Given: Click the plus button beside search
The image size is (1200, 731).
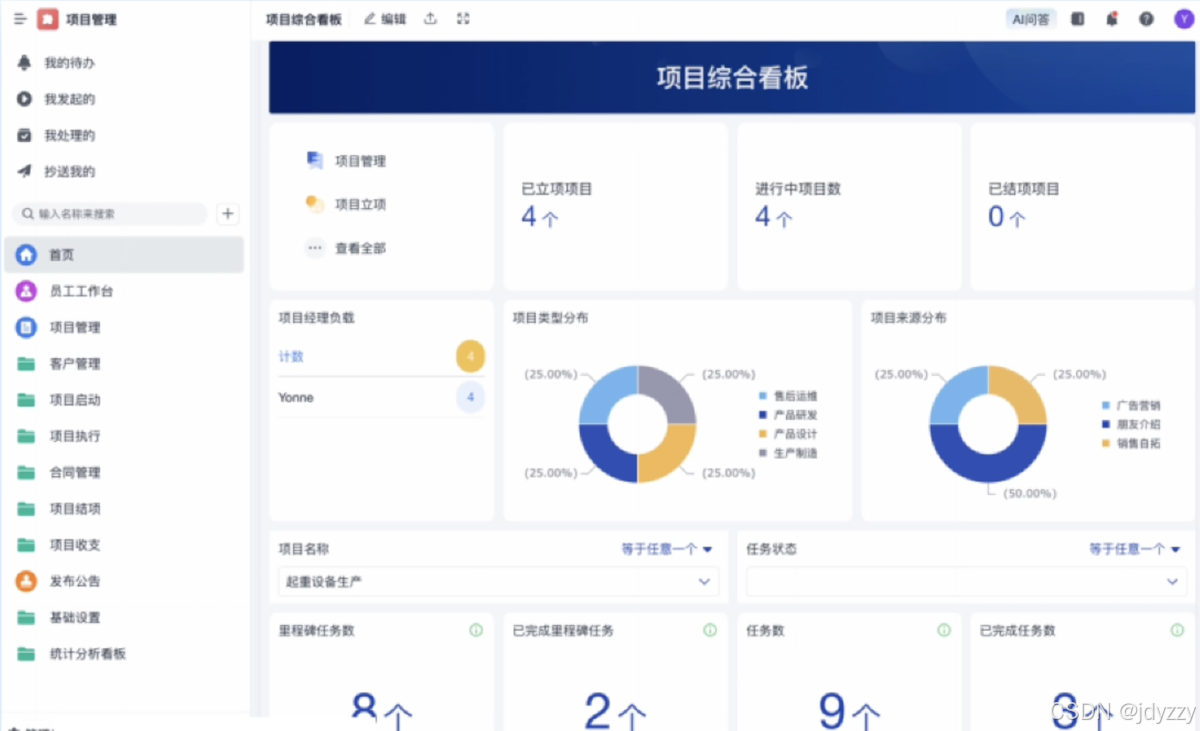Looking at the screenshot, I should pyautogui.click(x=228, y=213).
